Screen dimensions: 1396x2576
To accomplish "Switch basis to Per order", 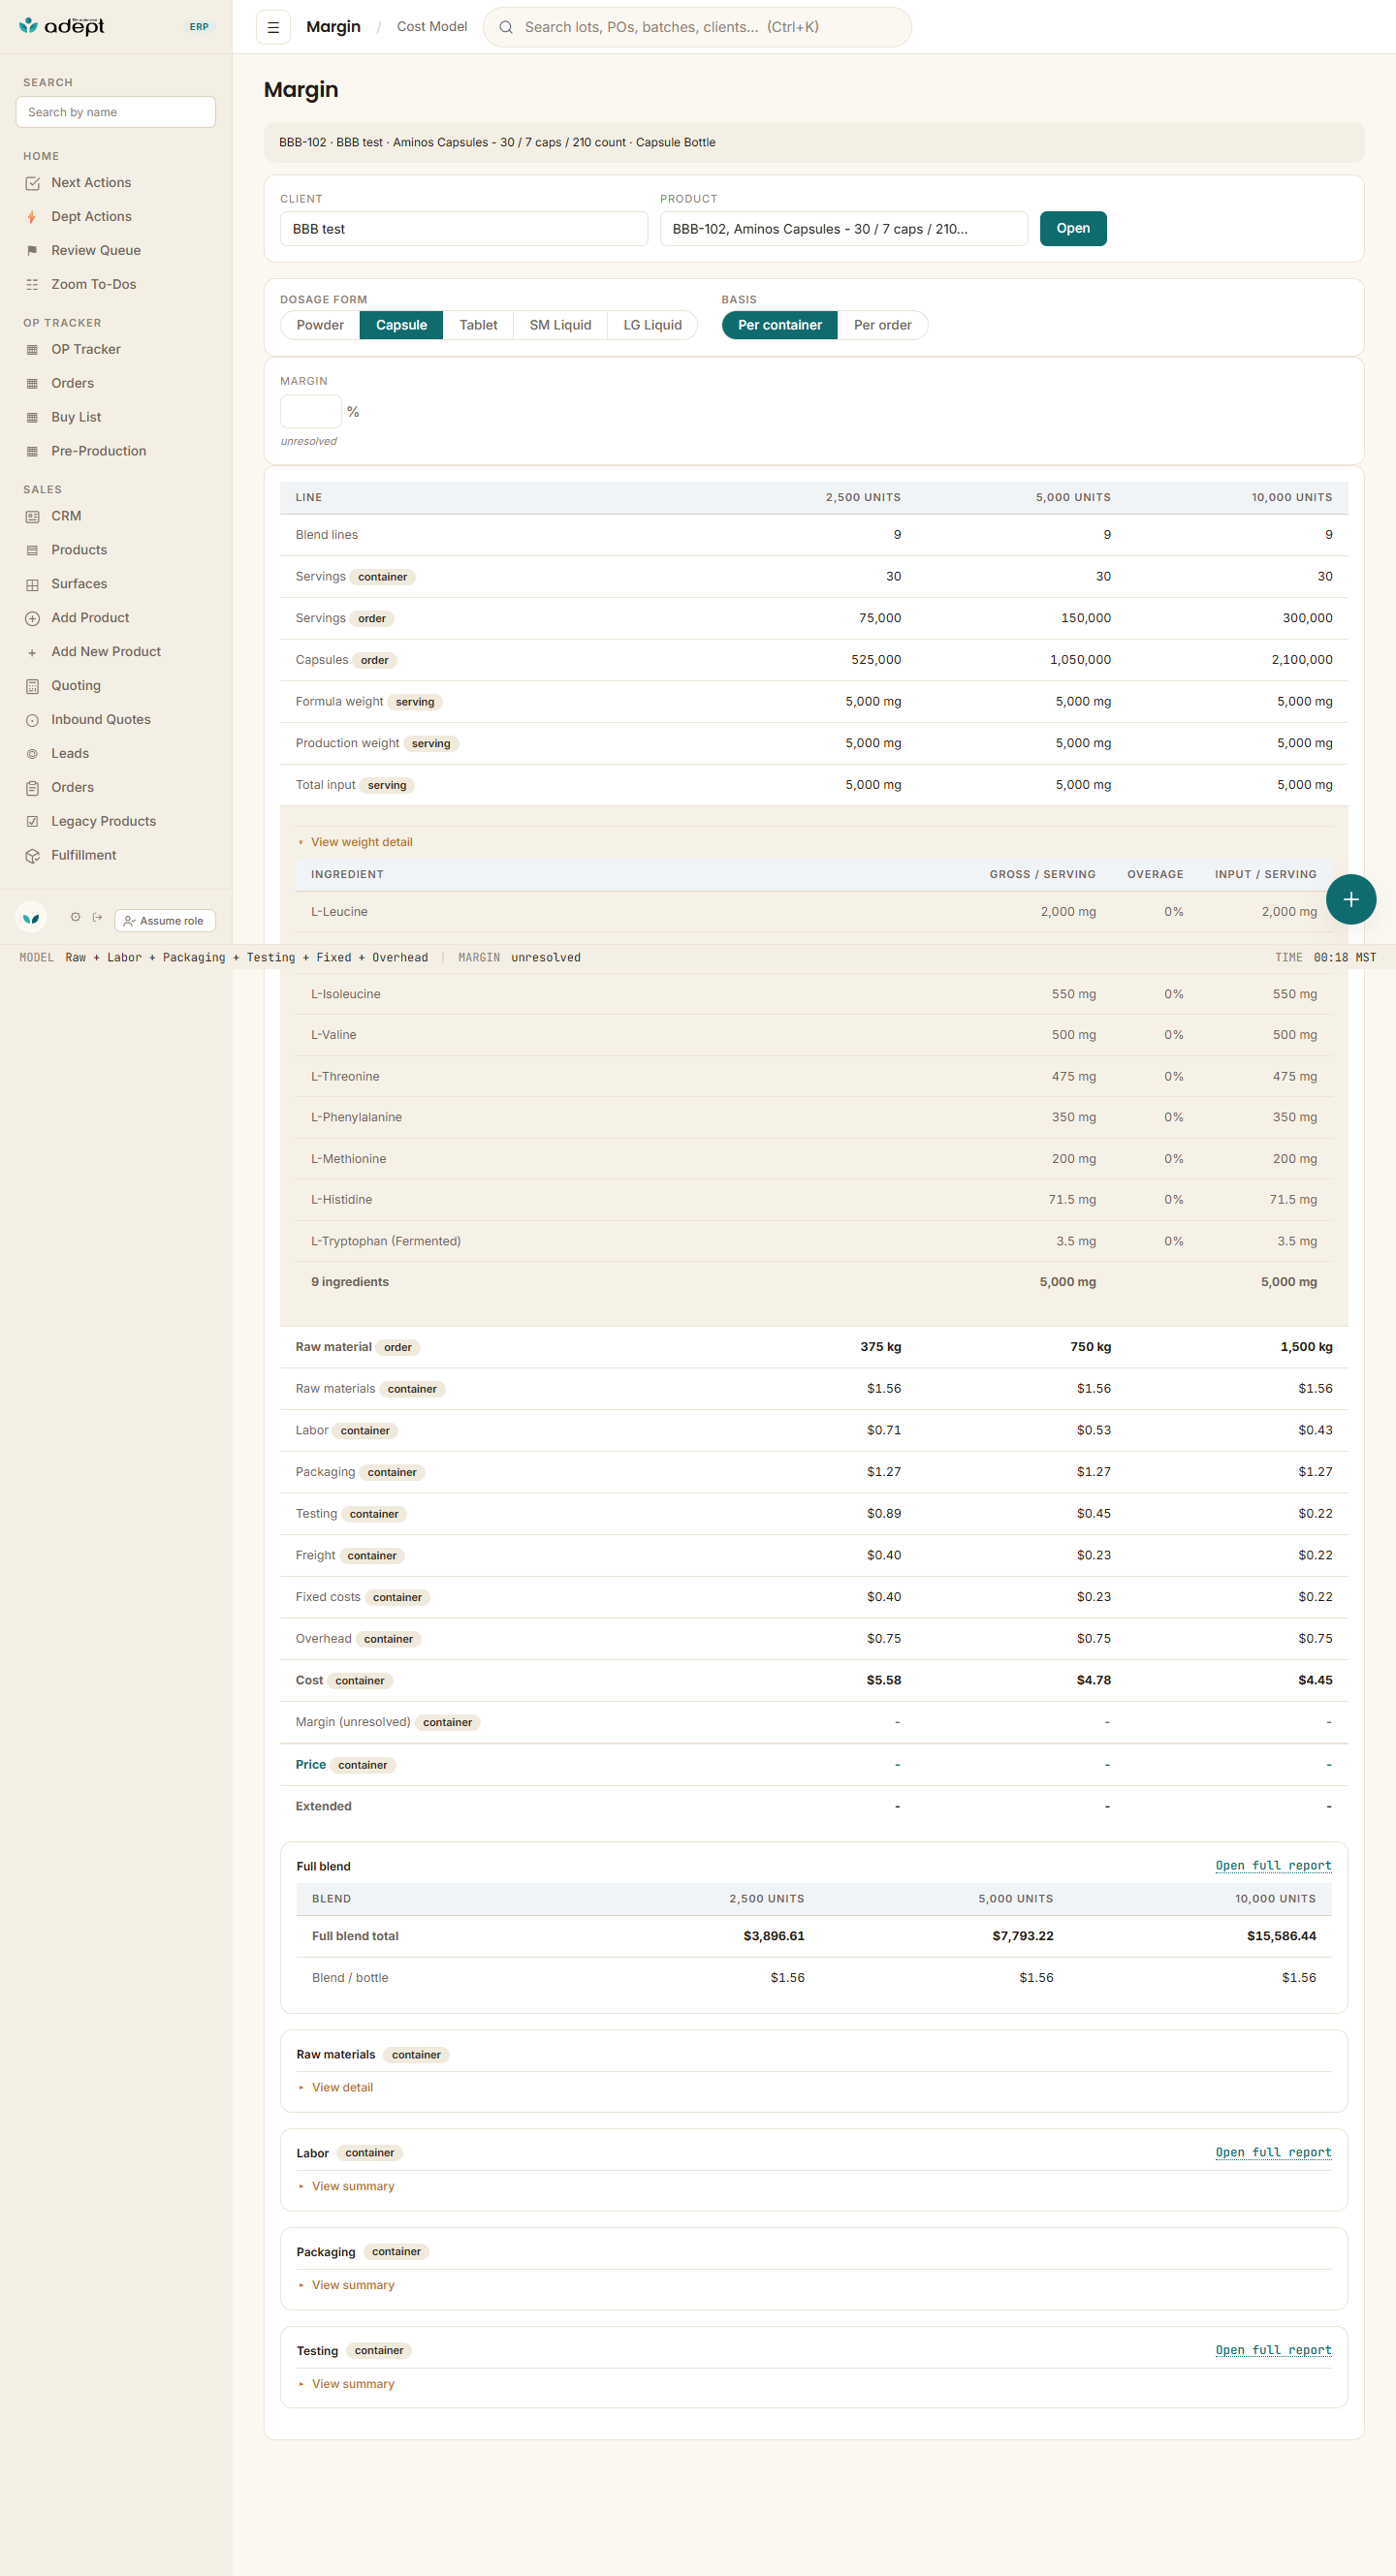I will (x=882, y=326).
